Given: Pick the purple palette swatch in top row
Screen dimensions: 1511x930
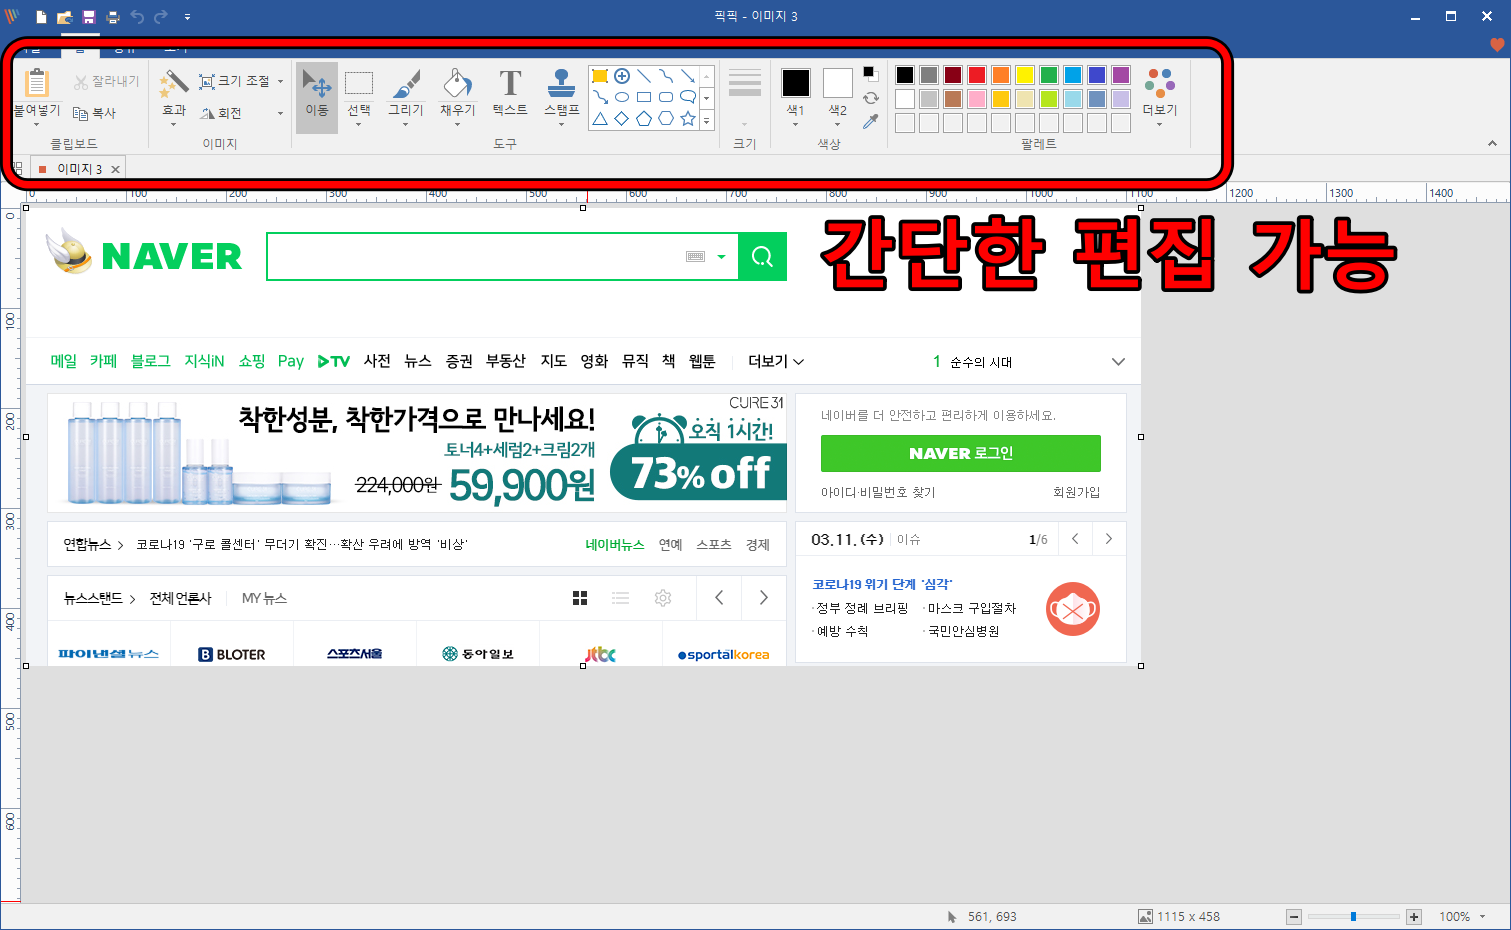Looking at the screenshot, I should pyautogui.click(x=1121, y=75).
